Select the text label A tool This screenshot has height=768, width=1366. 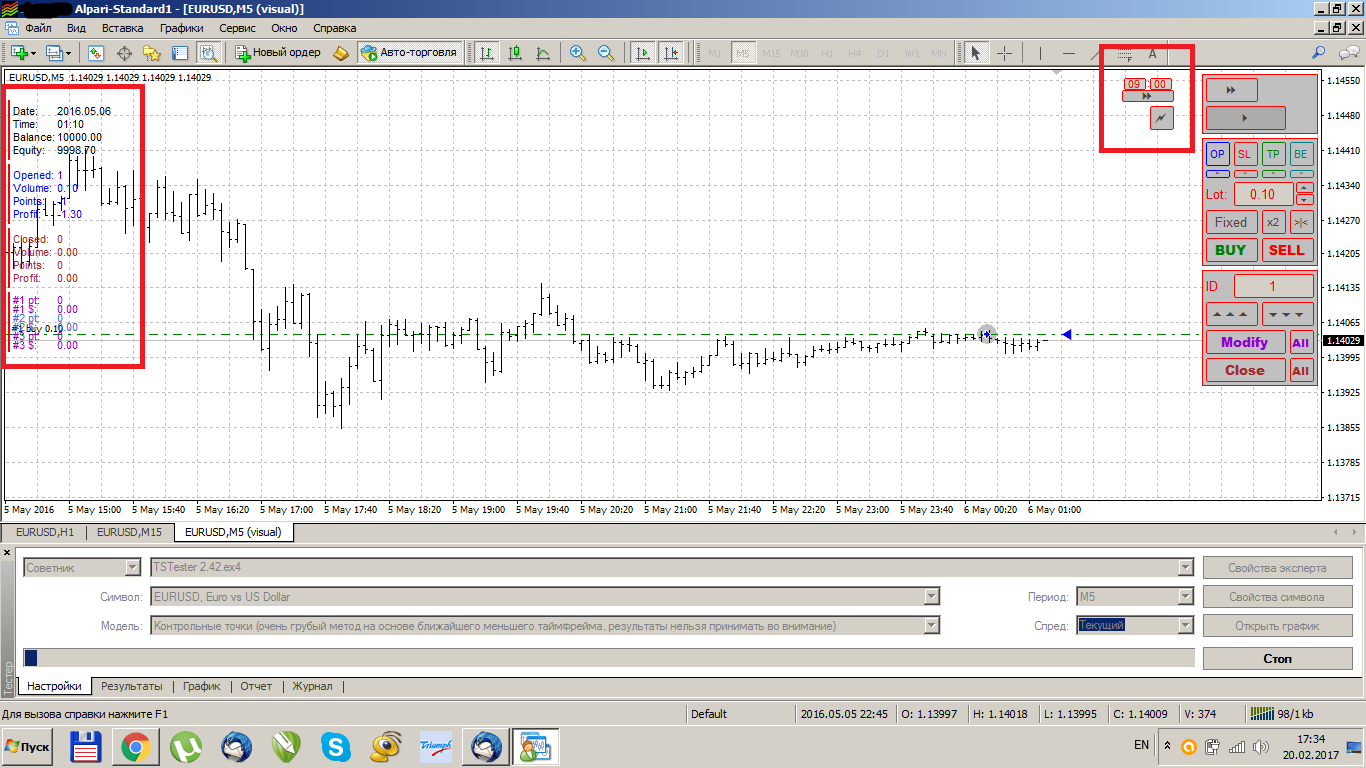point(1152,52)
